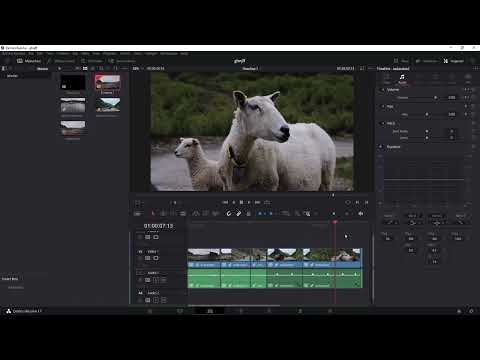Select the Trim Edit Mode tool

[x=163, y=213]
